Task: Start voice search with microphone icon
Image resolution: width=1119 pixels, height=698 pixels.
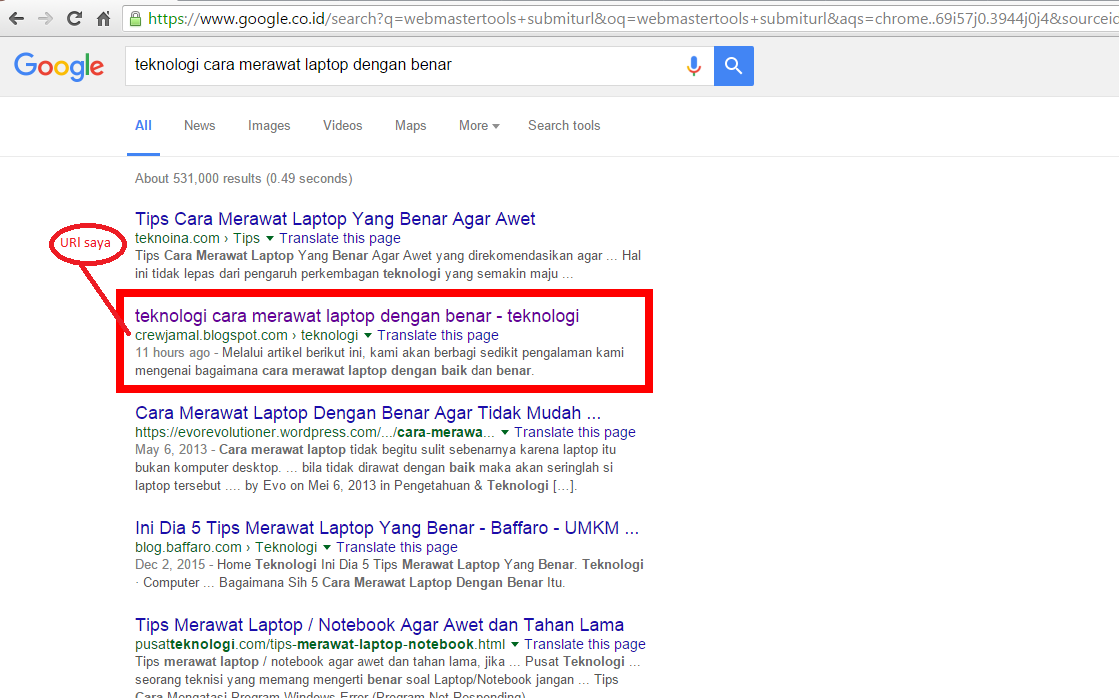Action: [x=693, y=66]
